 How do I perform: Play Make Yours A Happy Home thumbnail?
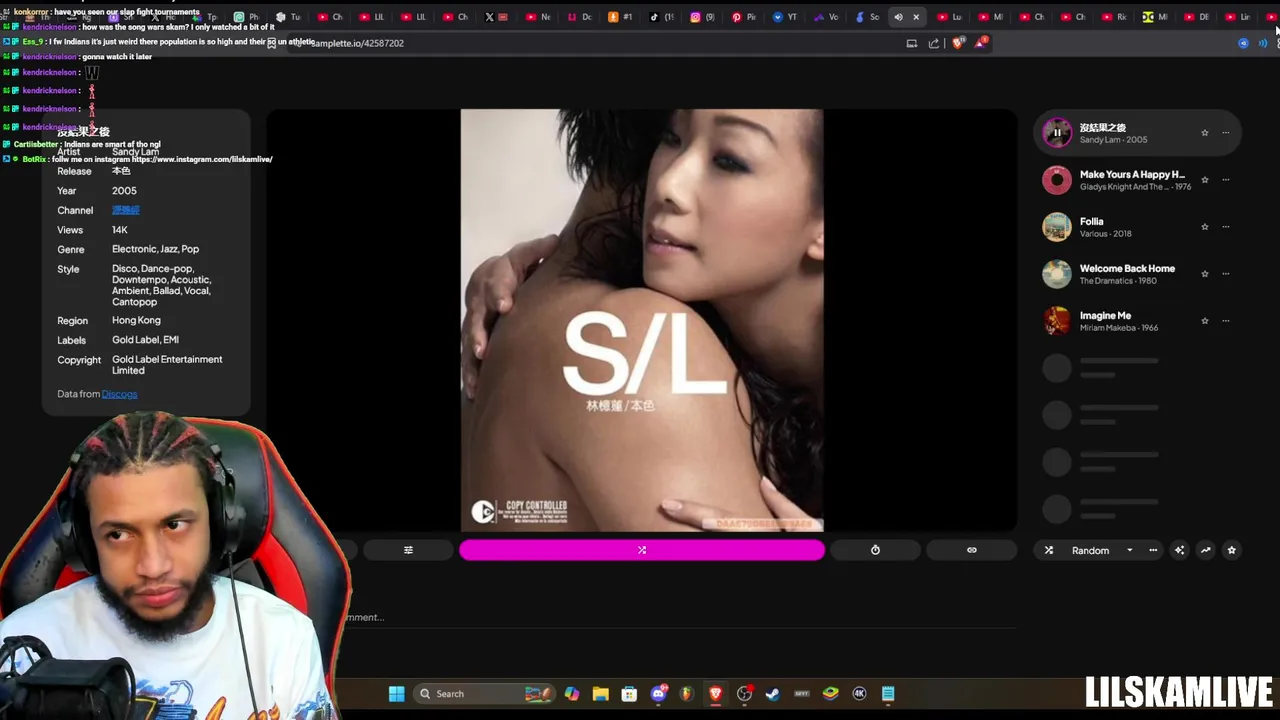click(x=1057, y=180)
